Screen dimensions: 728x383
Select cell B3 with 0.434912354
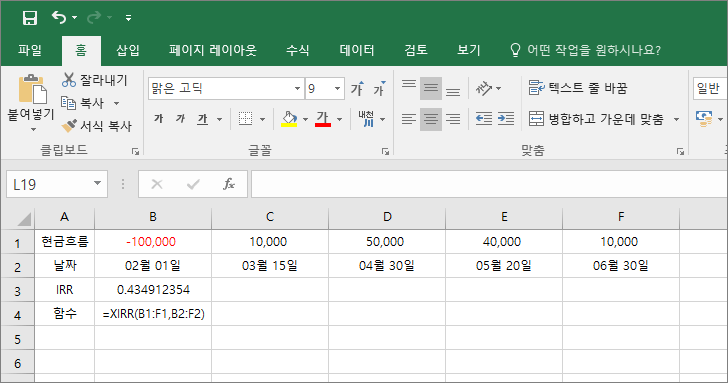(x=153, y=290)
